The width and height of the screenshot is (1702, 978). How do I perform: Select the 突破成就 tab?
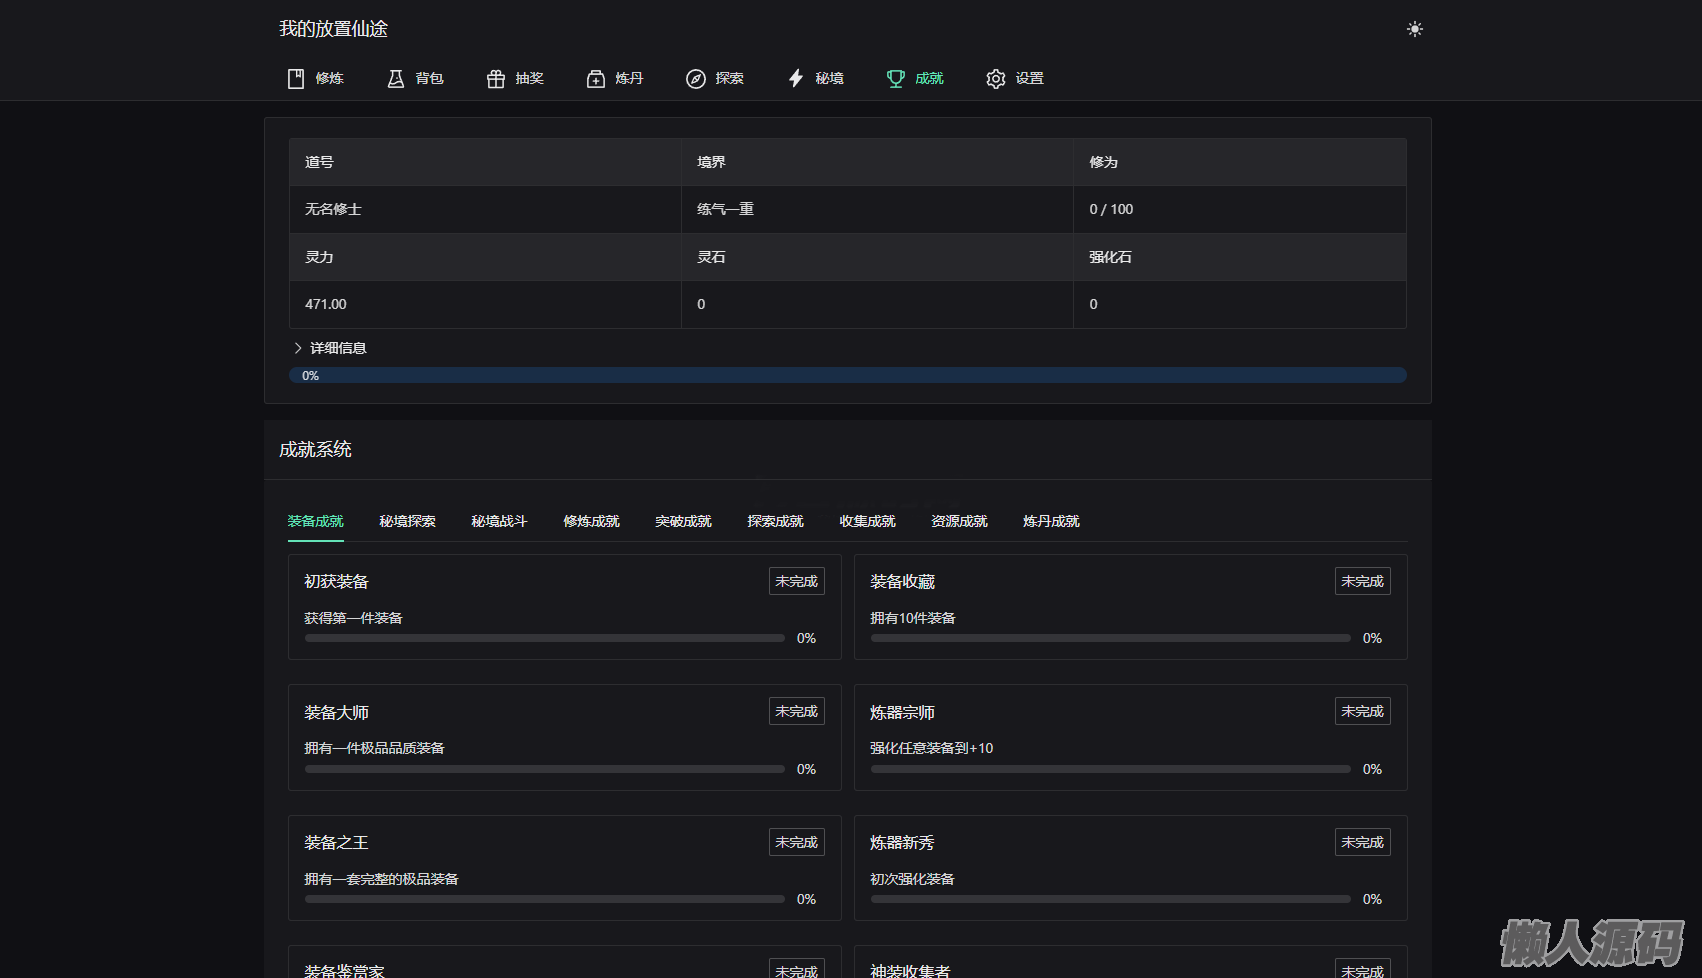point(683,521)
